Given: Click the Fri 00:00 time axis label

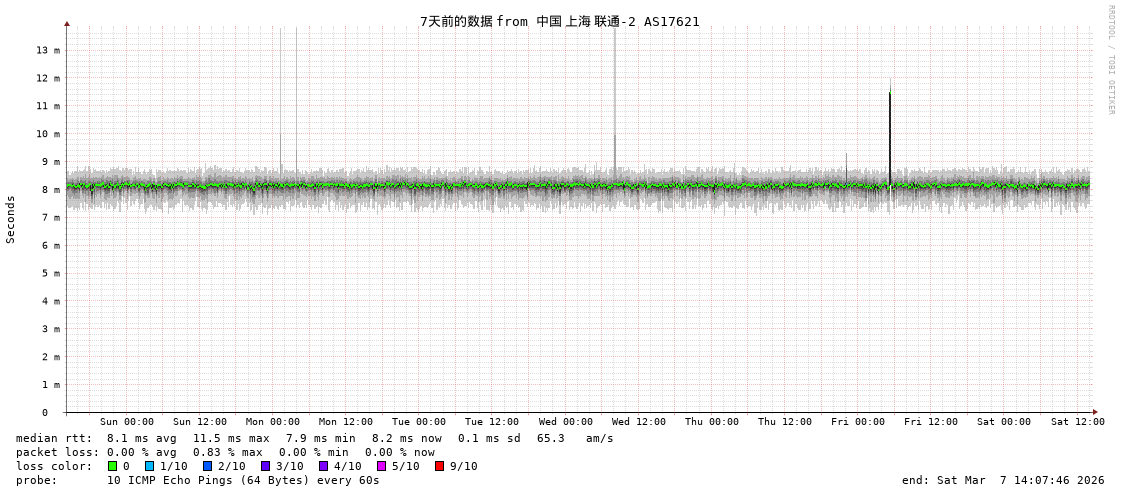Looking at the screenshot, I should (x=858, y=422).
